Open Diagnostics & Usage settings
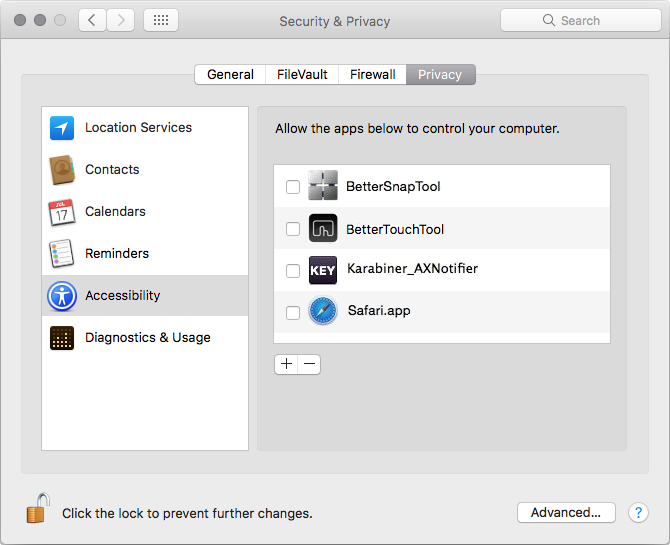The height and width of the screenshot is (545, 670). point(145,338)
